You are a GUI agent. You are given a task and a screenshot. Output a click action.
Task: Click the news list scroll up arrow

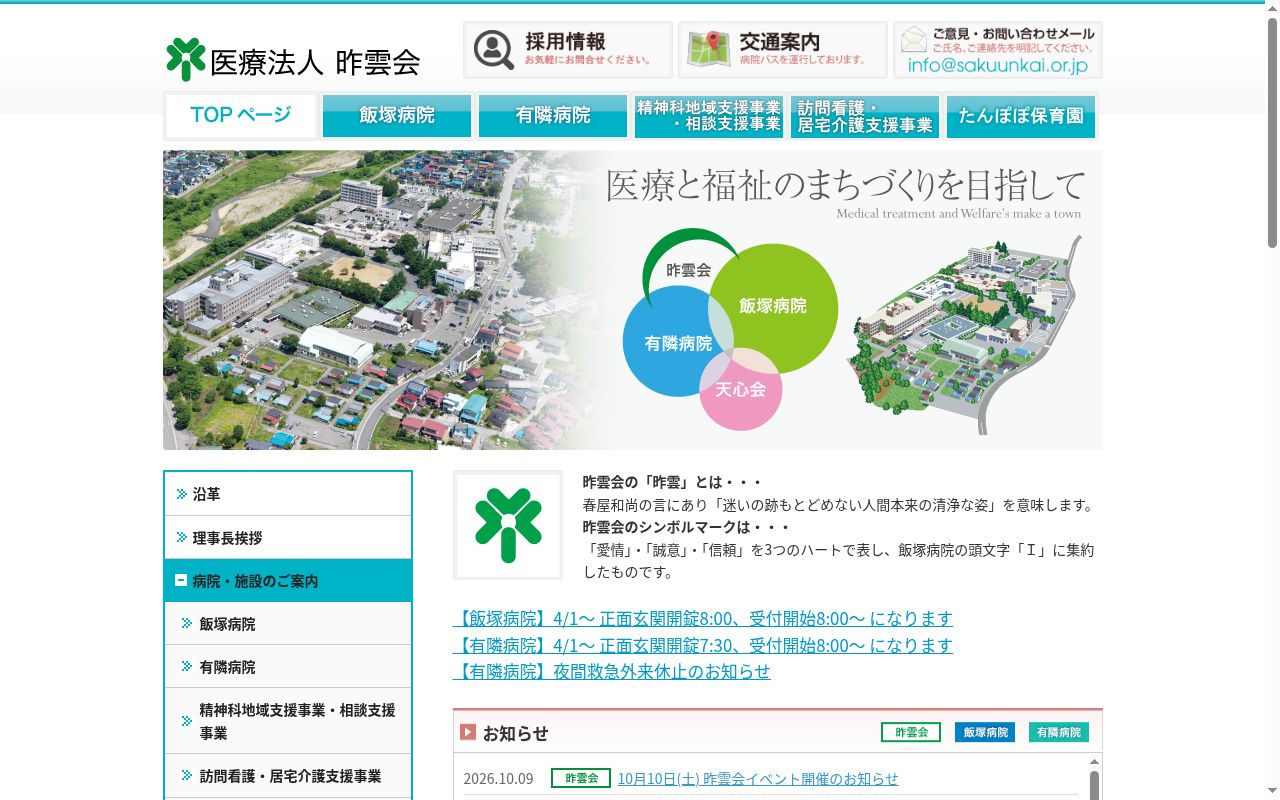click(x=1094, y=761)
